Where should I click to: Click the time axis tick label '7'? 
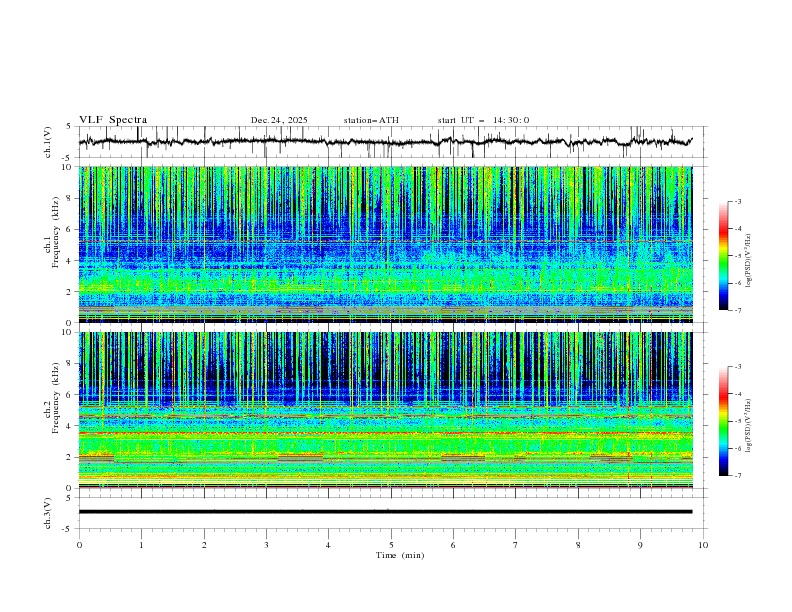pos(516,545)
